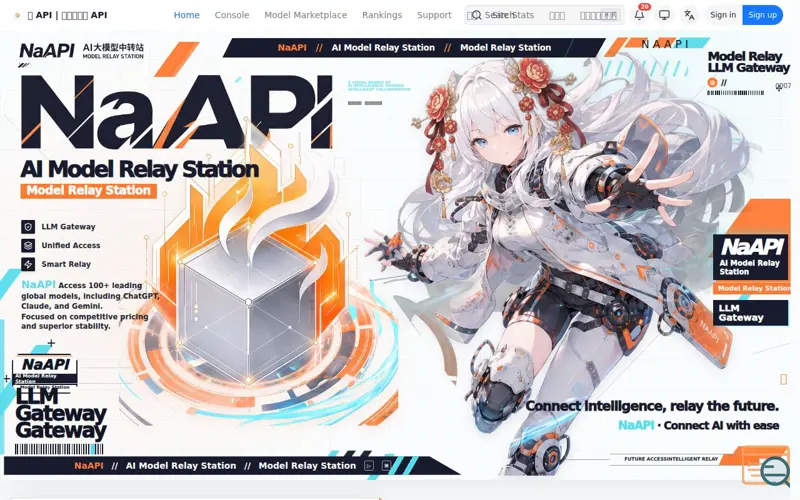Image resolution: width=800 pixels, height=500 pixels.
Task: Open the Support menu item
Action: click(434, 15)
